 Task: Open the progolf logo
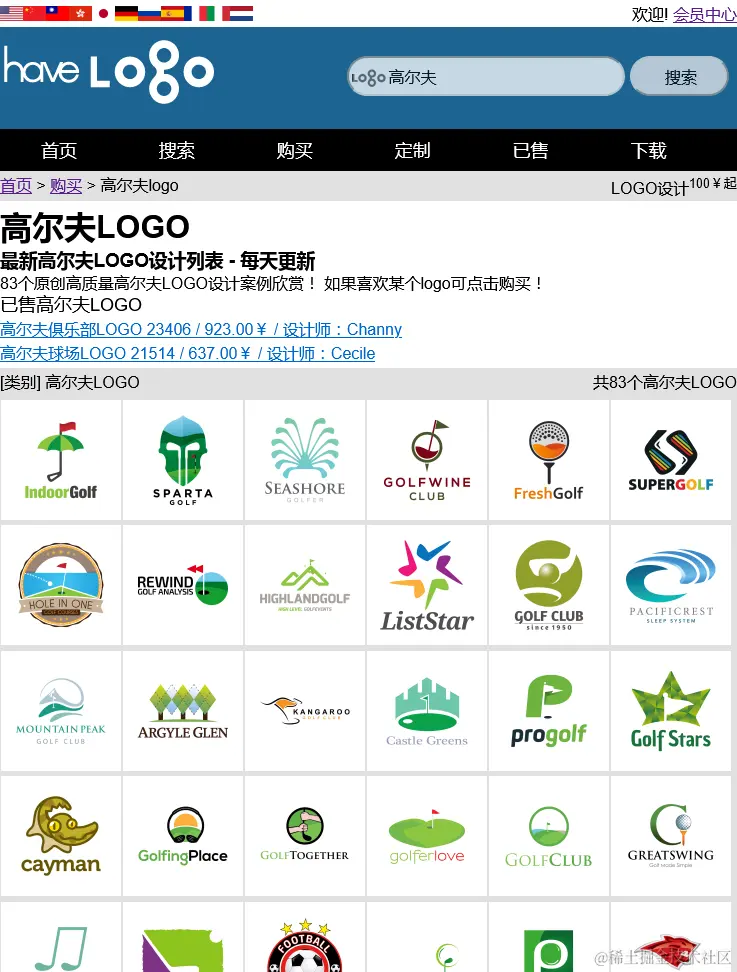[x=549, y=711]
